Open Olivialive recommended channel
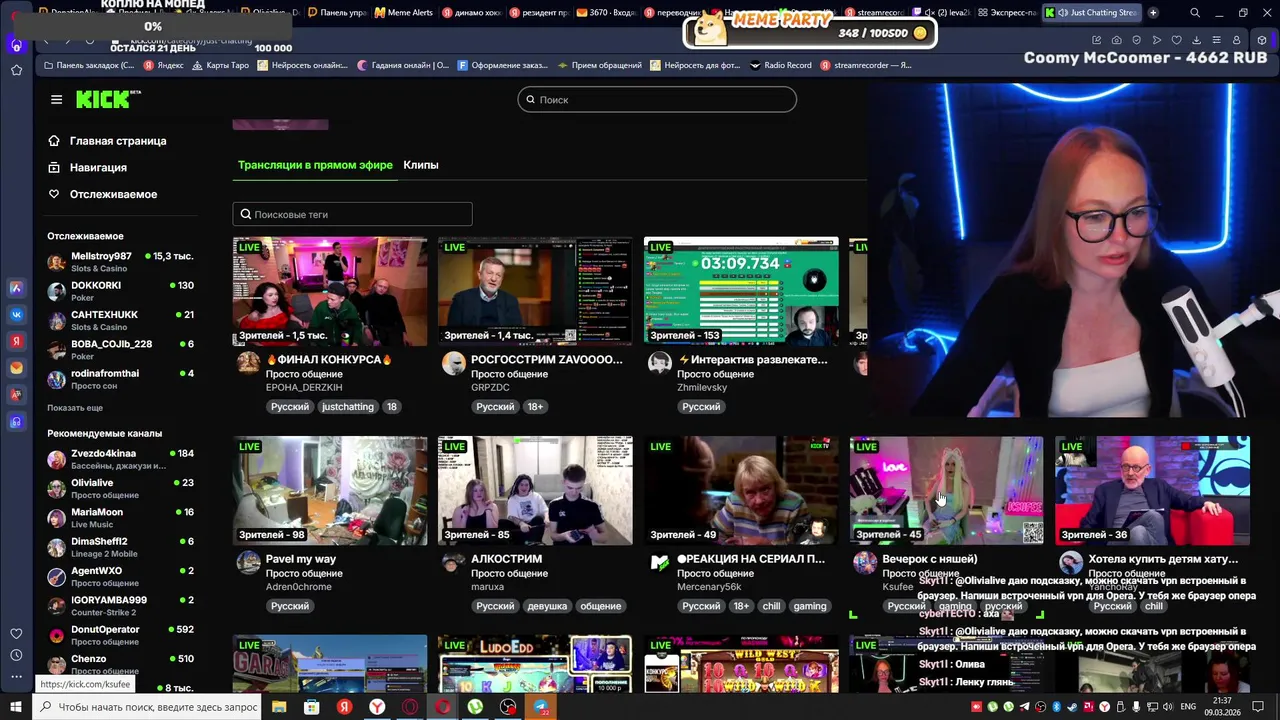 coord(120,488)
